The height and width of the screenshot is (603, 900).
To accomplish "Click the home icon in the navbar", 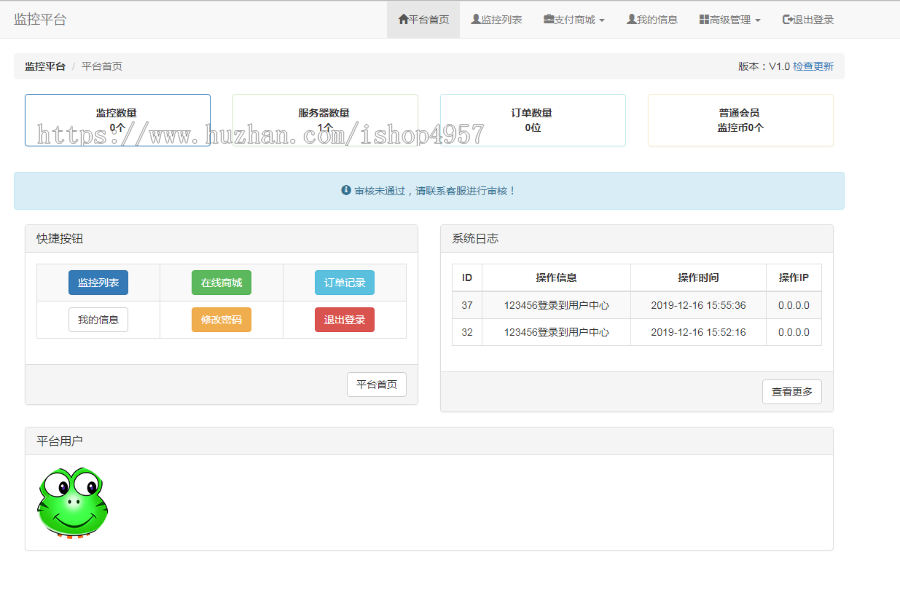I will point(403,19).
